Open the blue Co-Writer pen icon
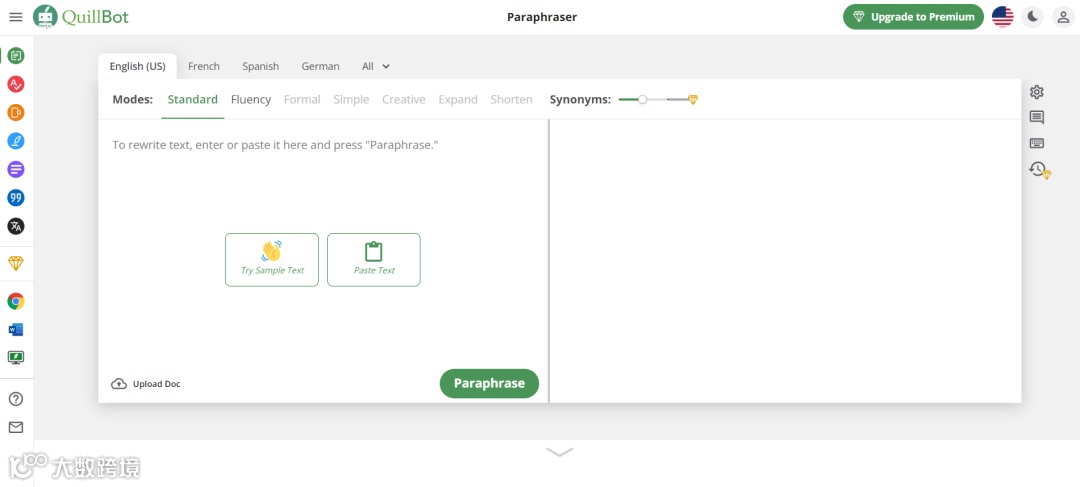This screenshot has height=487, width=1080. 16,141
